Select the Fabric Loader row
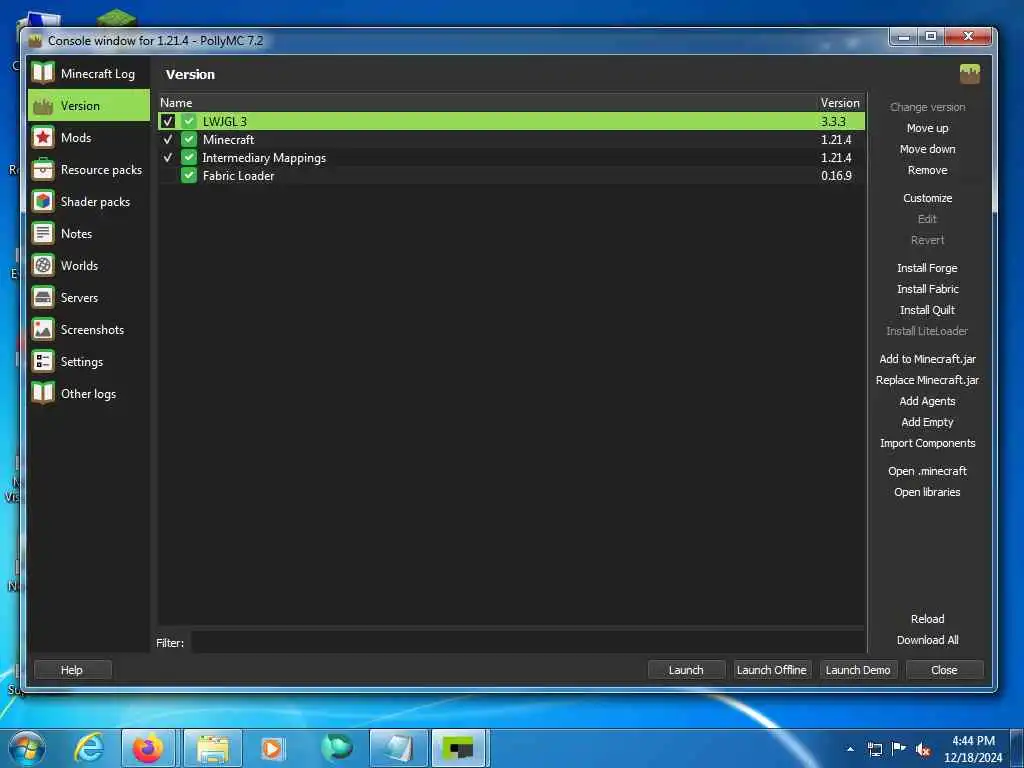Image resolution: width=1024 pixels, height=768 pixels. pos(512,176)
